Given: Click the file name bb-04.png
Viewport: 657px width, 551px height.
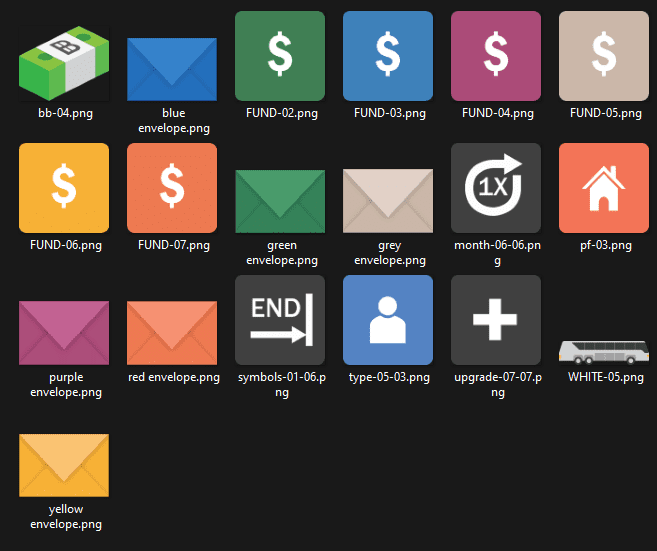Looking at the screenshot, I should tap(65, 113).
